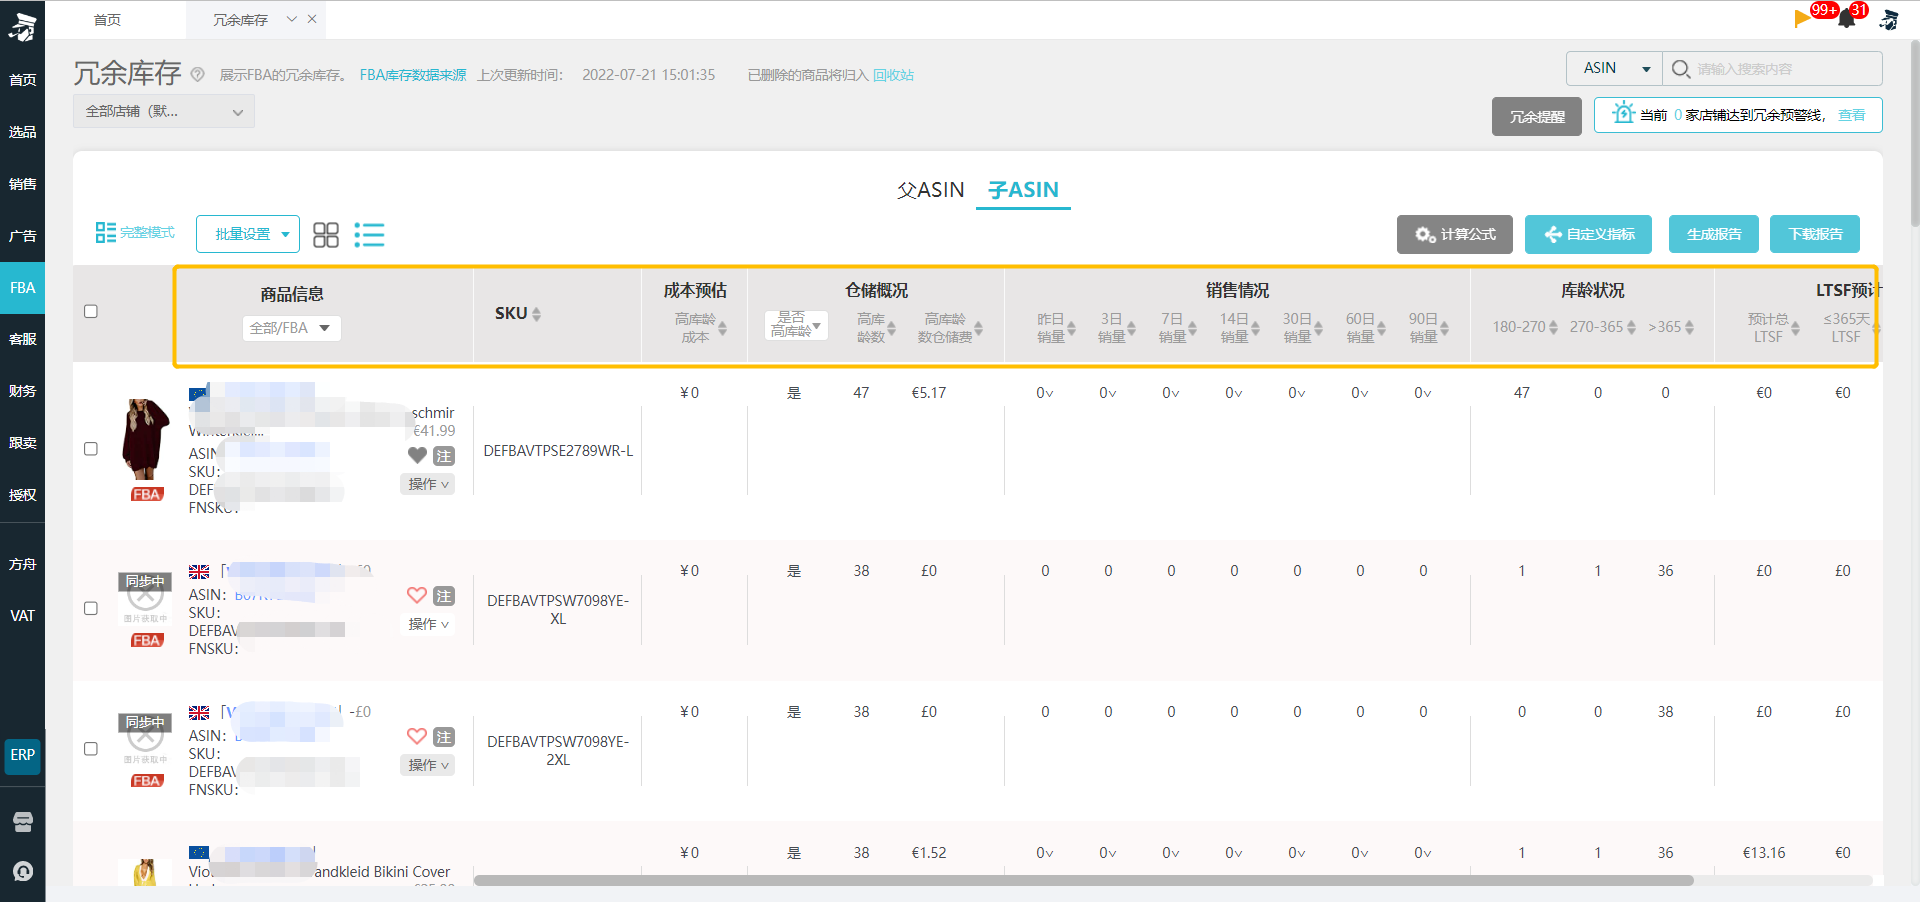
Task: Open 财务 in sidebar
Action: pos(23,391)
